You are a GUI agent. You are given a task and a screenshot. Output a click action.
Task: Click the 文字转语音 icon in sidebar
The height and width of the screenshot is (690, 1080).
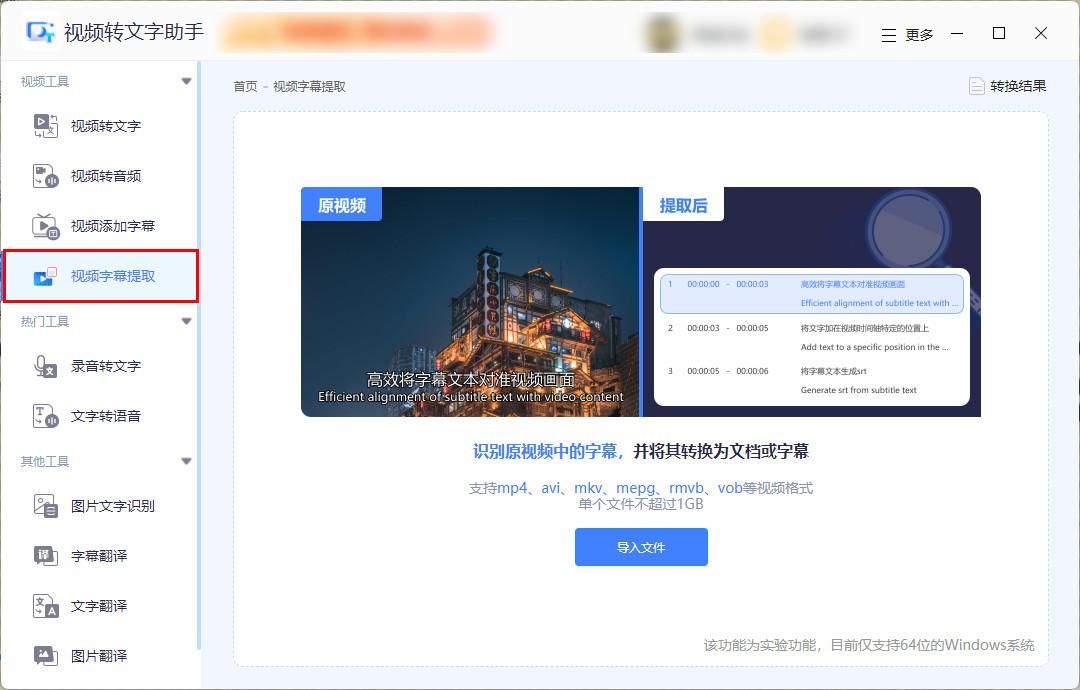coord(45,416)
